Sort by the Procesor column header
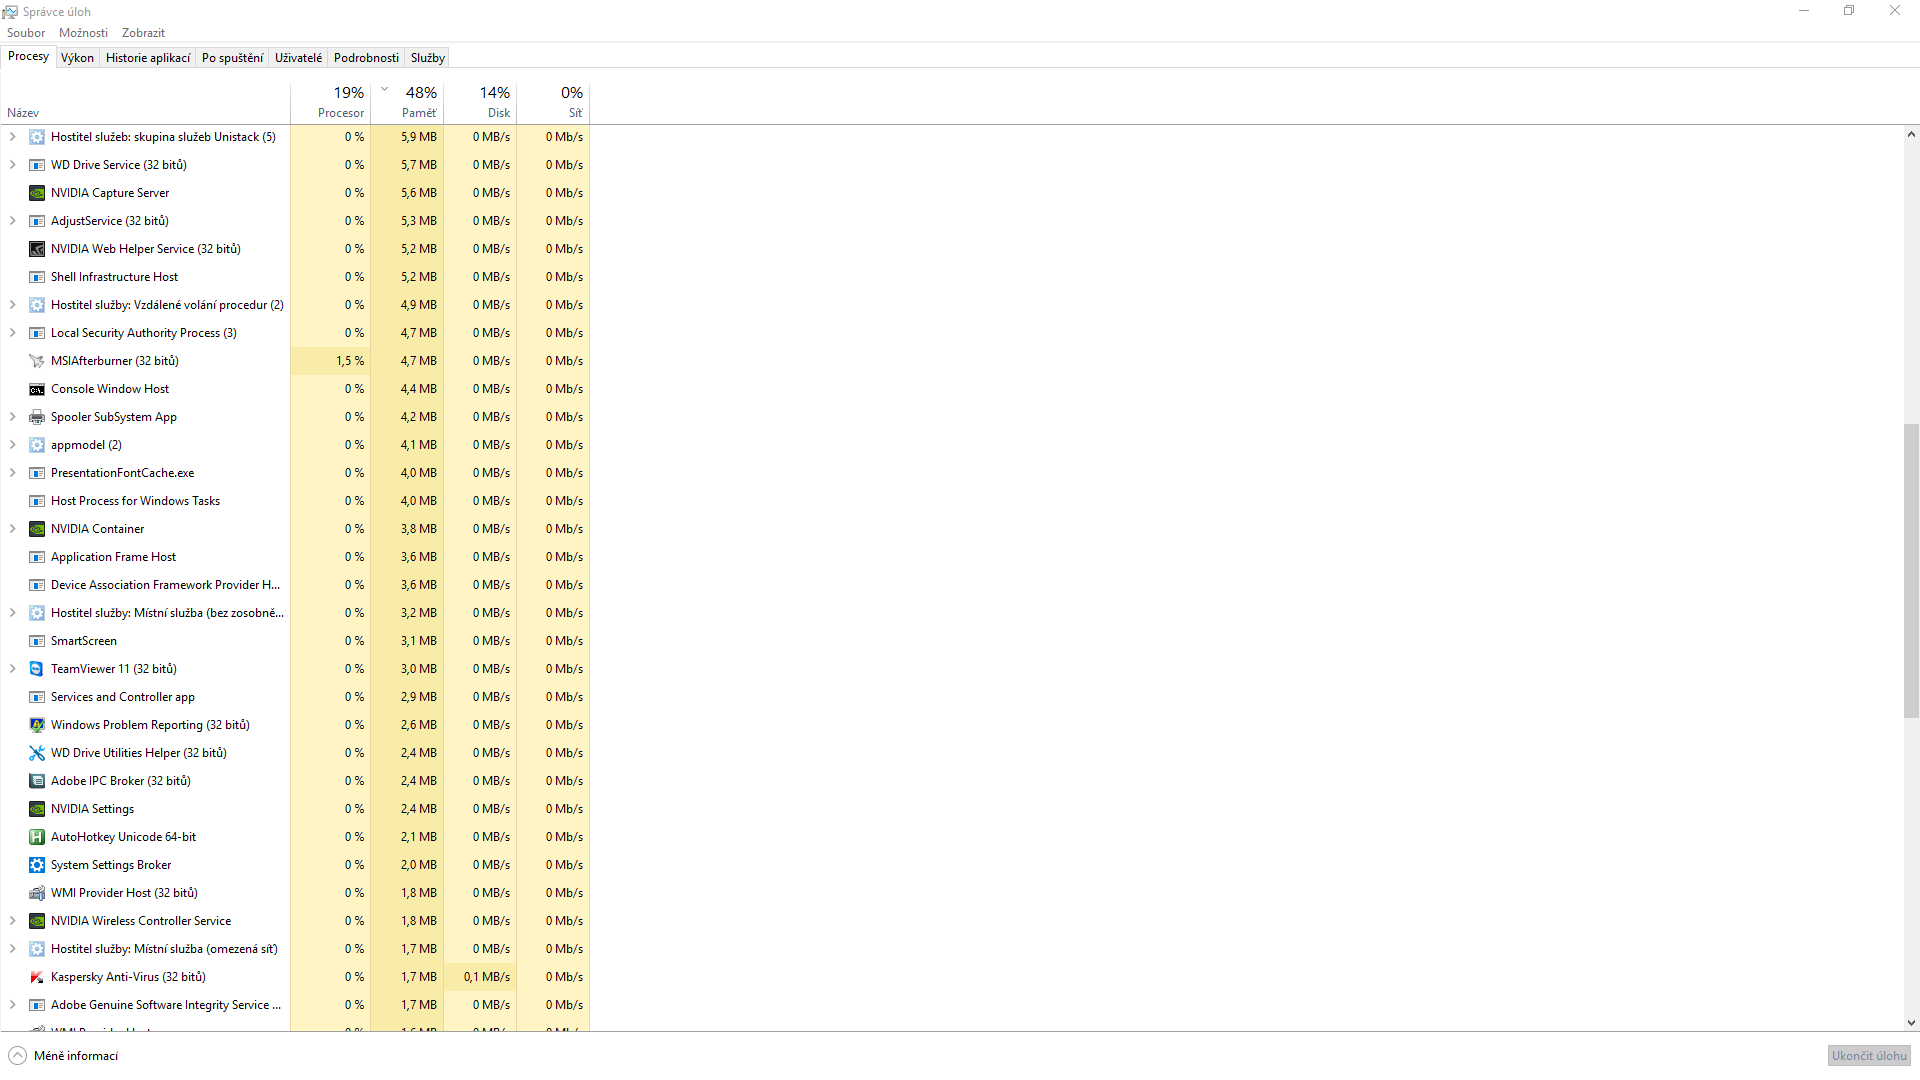Viewport: 1920px width, 1080px height. click(331, 103)
